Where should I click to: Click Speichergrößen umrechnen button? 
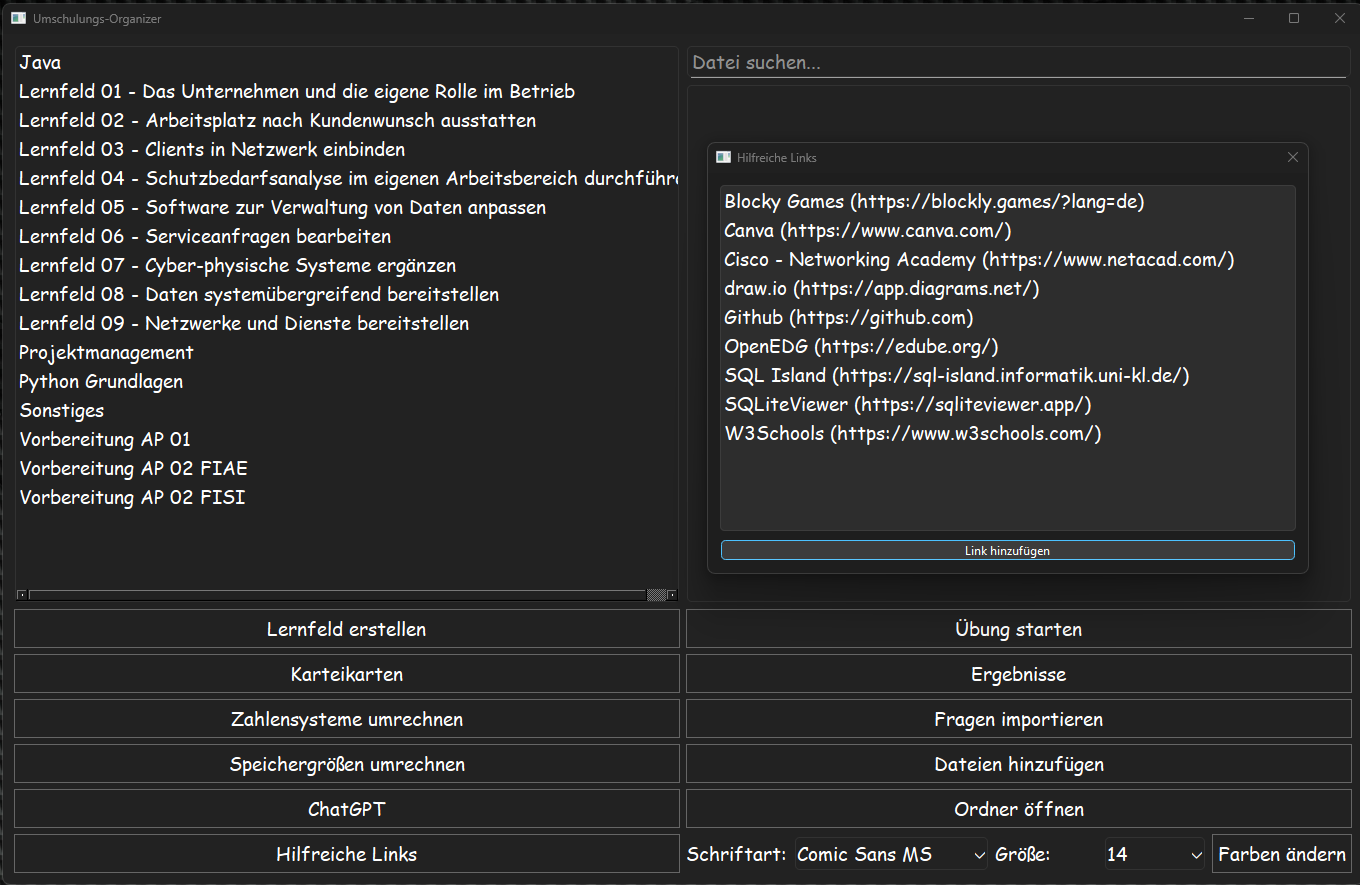point(347,764)
